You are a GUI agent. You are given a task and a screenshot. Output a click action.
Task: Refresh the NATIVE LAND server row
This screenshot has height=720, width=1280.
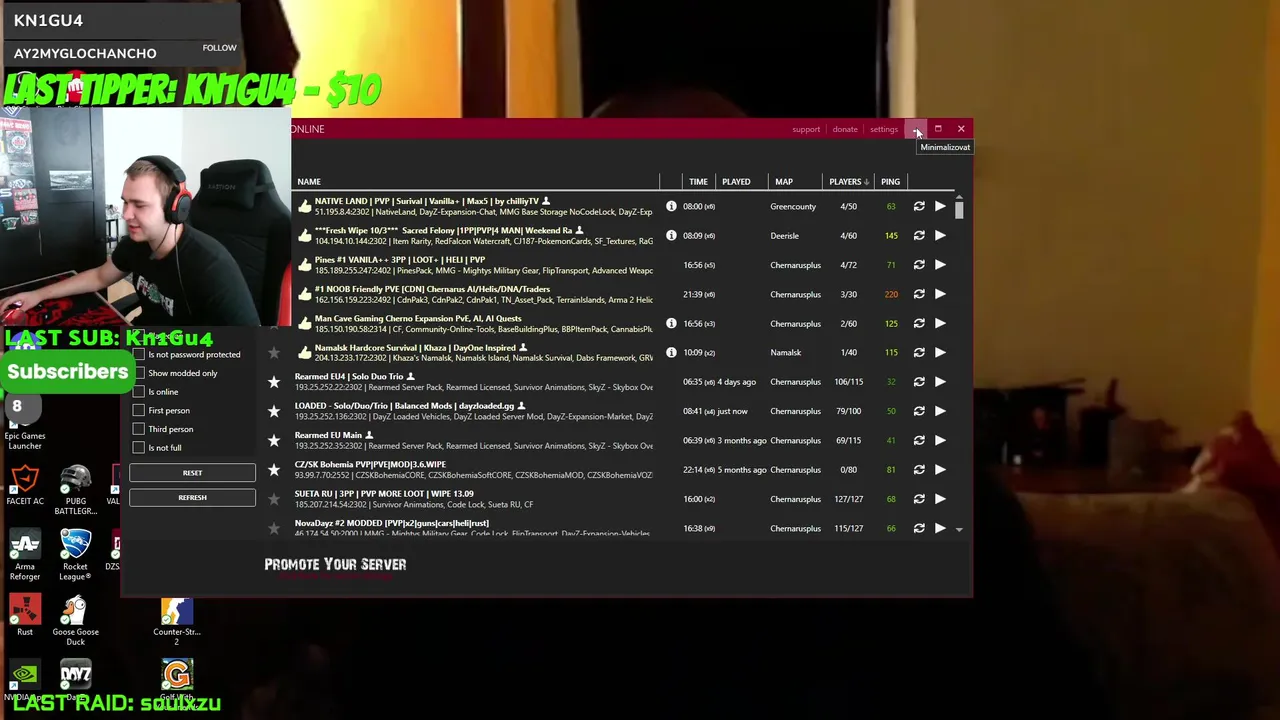919,206
